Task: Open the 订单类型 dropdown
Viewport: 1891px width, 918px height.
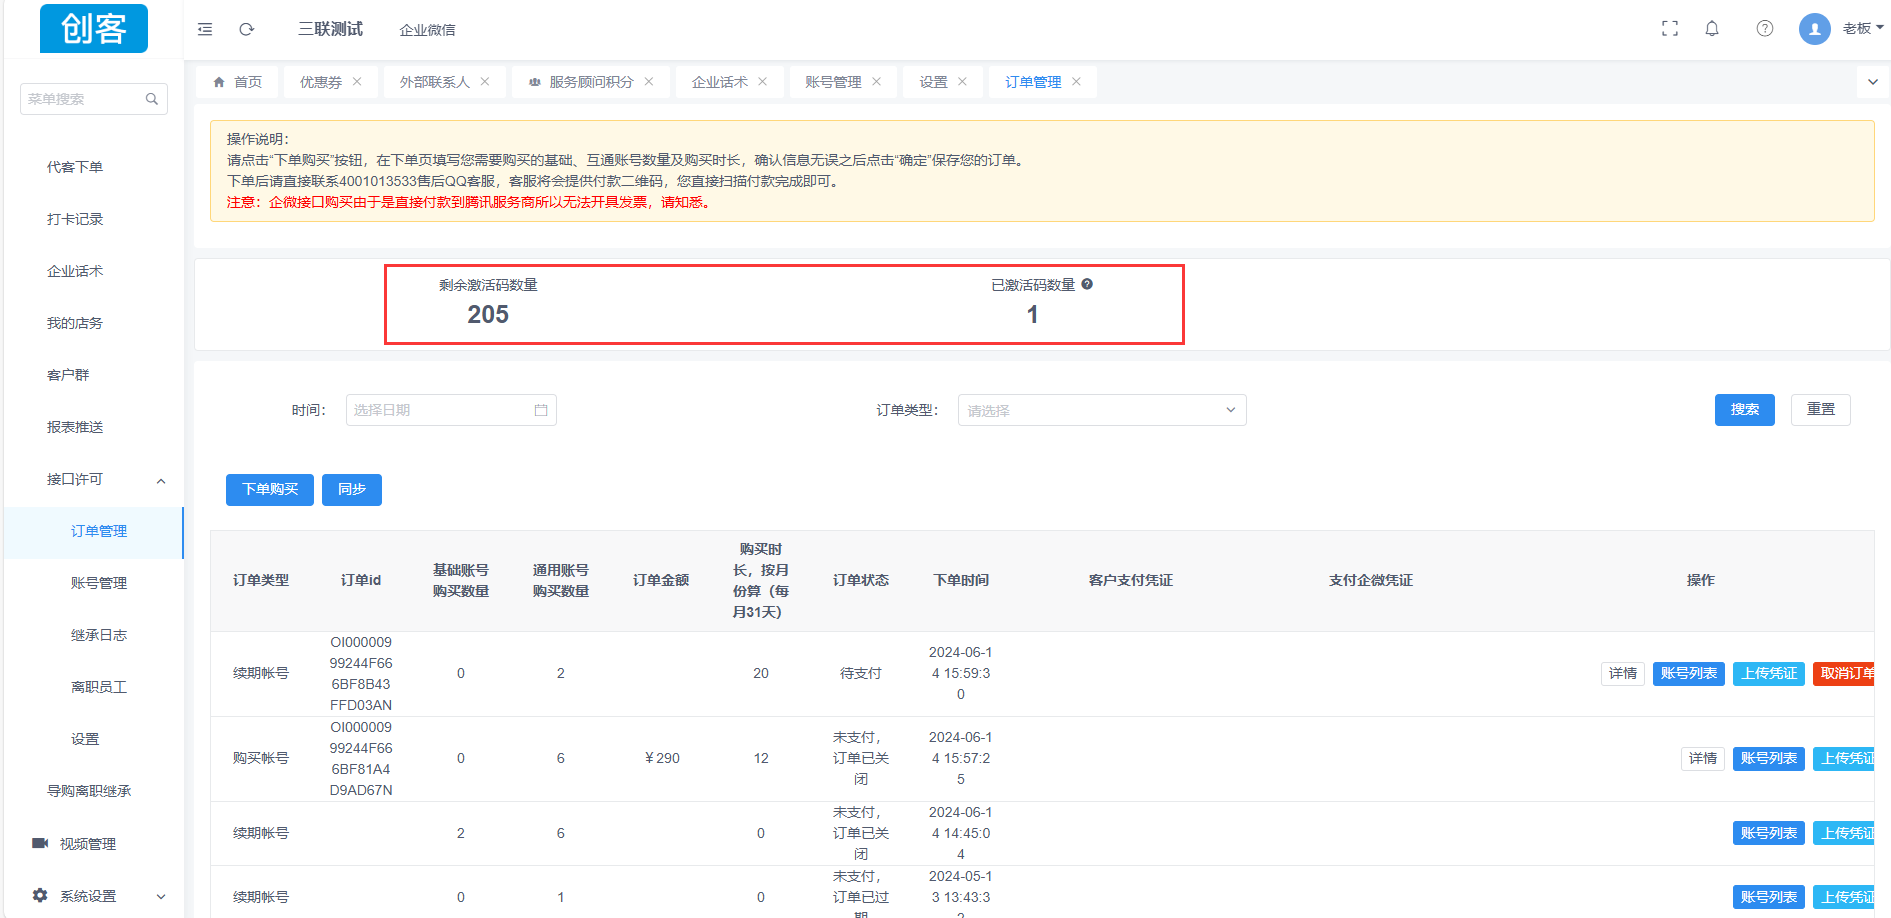Action: pos(1101,410)
